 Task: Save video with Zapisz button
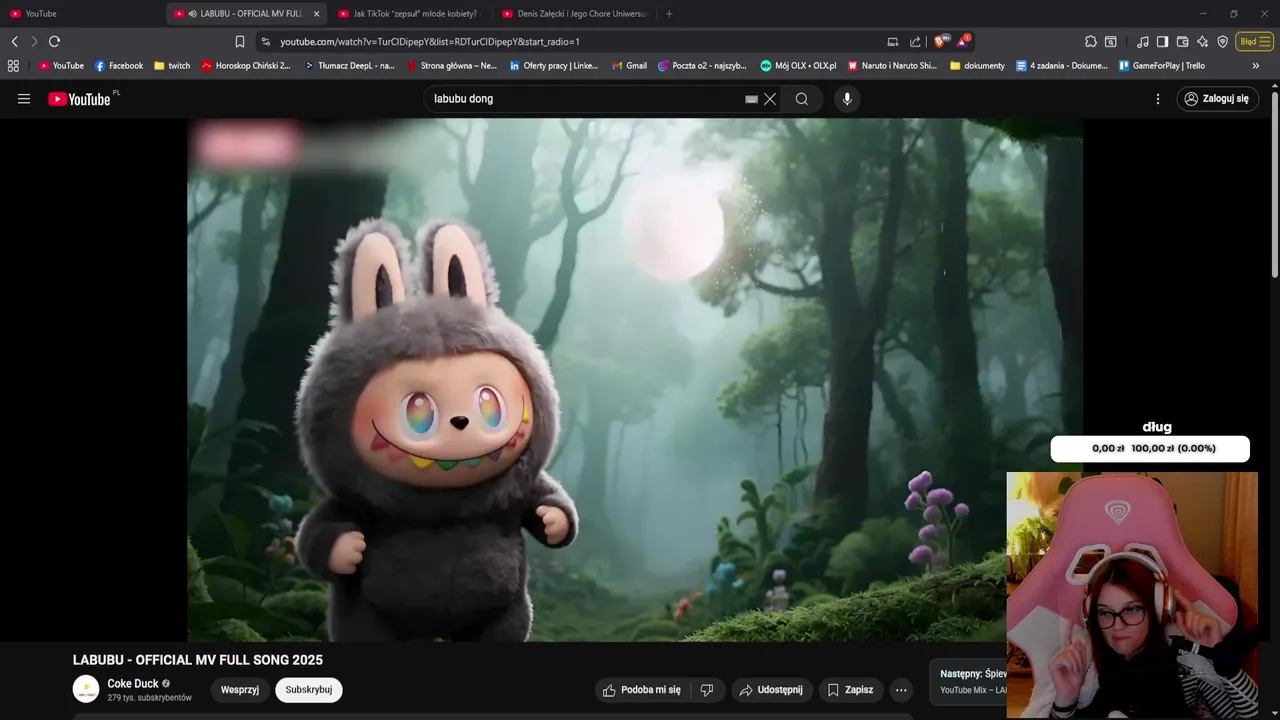coord(851,690)
